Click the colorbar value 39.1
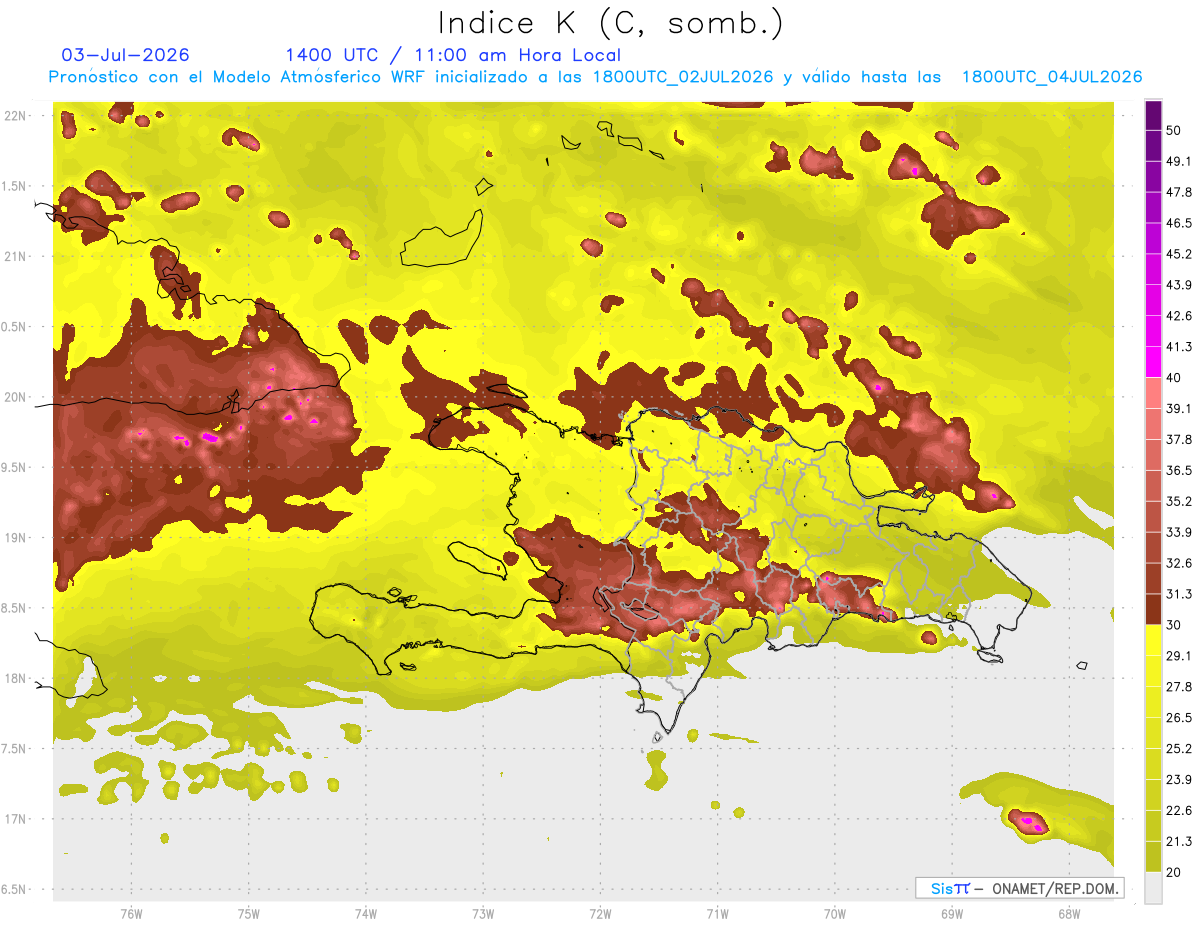1200x927 pixels. pos(1180,409)
